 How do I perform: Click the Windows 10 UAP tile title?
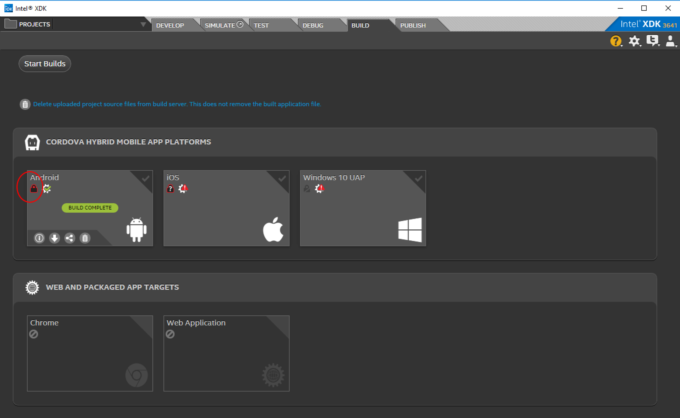click(x=334, y=178)
